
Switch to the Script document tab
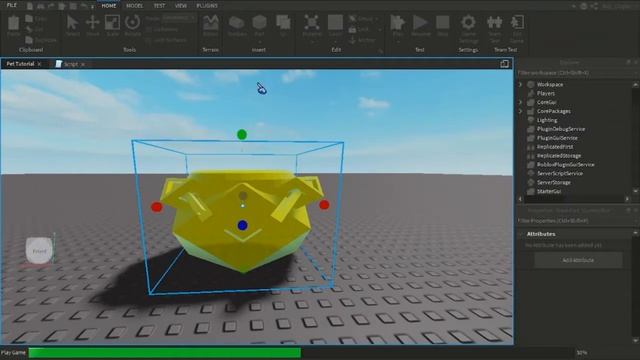coord(71,64)
